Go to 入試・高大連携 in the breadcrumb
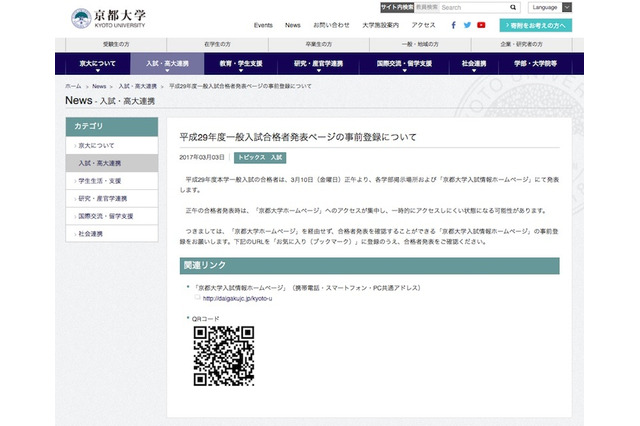The height and width of the screenshot is (426, 640). pyautogui.click(x=138, y=87)
